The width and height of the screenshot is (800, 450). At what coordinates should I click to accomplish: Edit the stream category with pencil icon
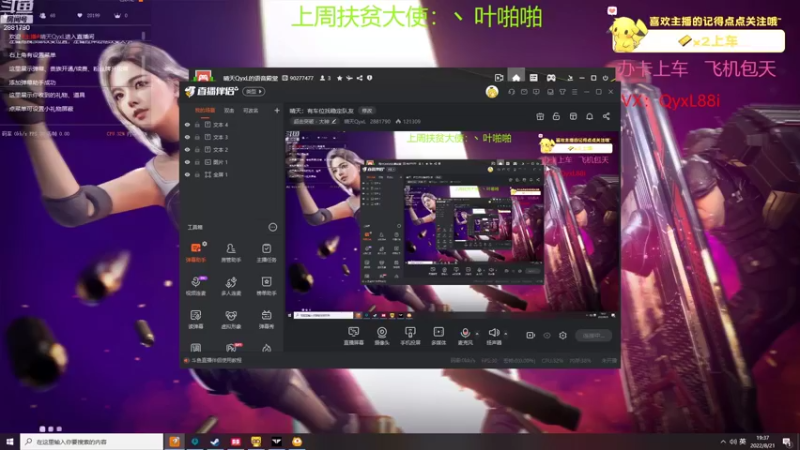[334, 121]
